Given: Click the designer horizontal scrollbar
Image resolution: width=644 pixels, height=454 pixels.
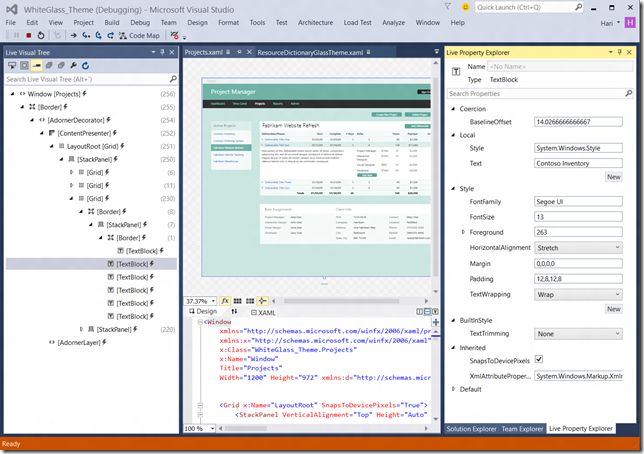Looking at the screenshot, I should tap(341, 301).
